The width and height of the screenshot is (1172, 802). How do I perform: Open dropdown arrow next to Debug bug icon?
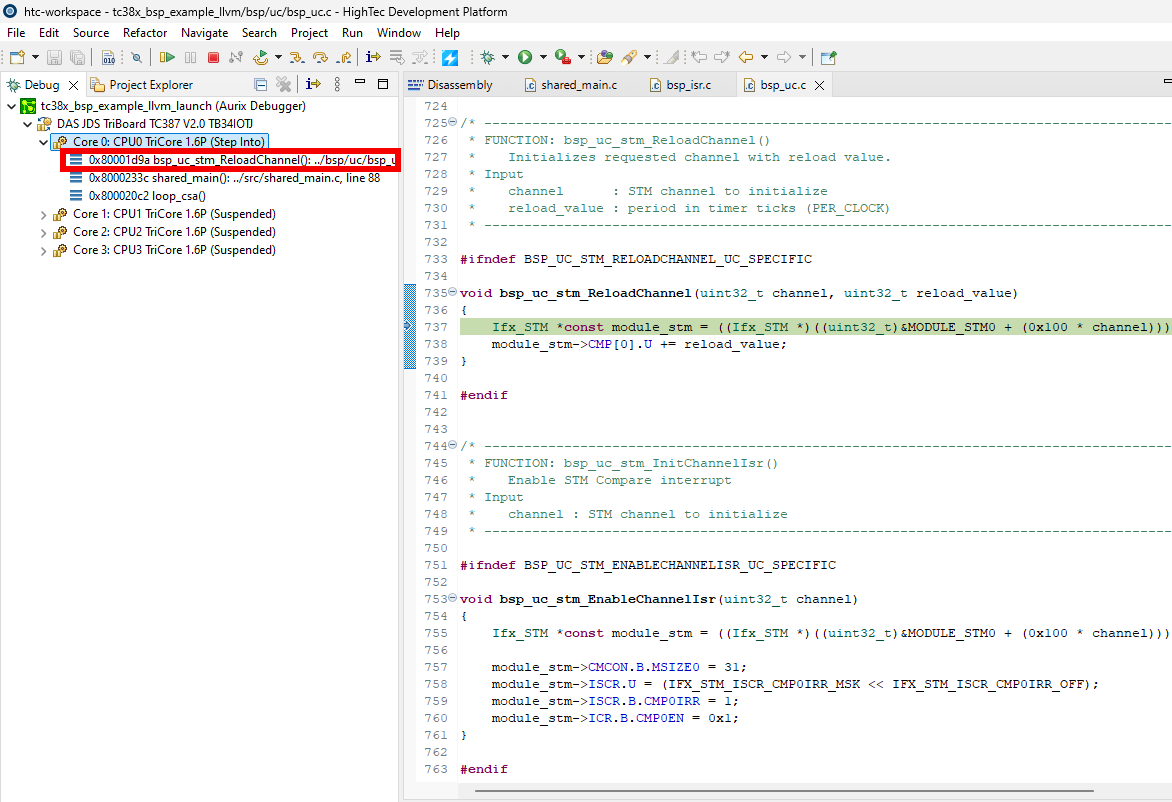point(505,58)
